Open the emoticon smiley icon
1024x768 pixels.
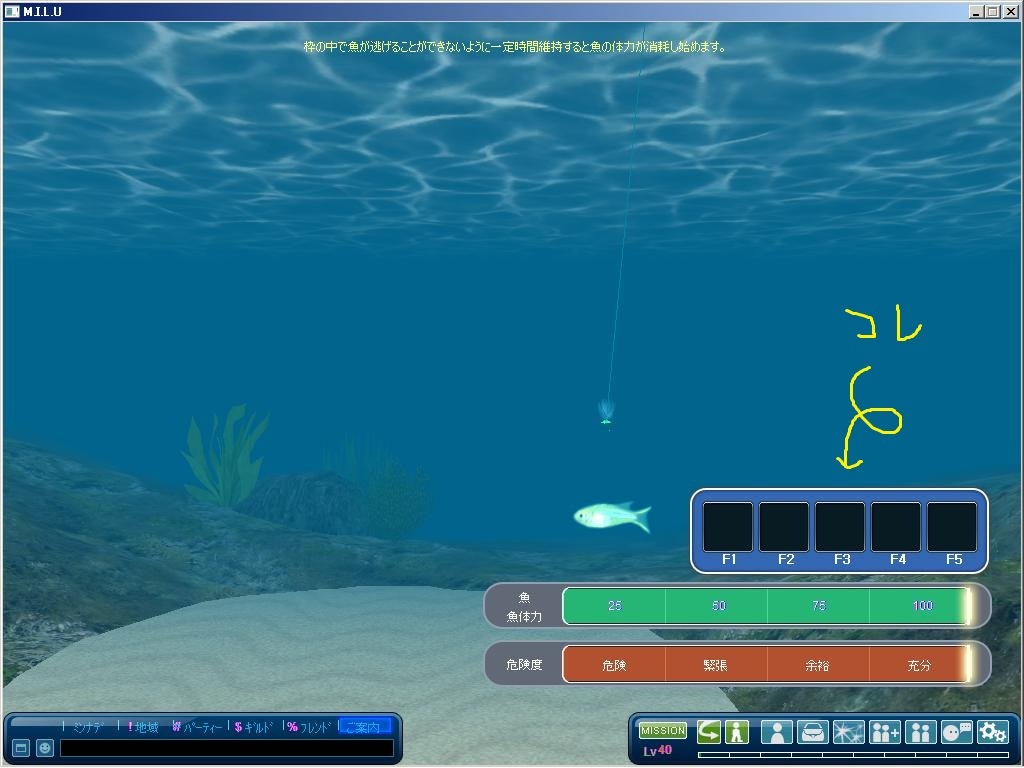point(44,748)
